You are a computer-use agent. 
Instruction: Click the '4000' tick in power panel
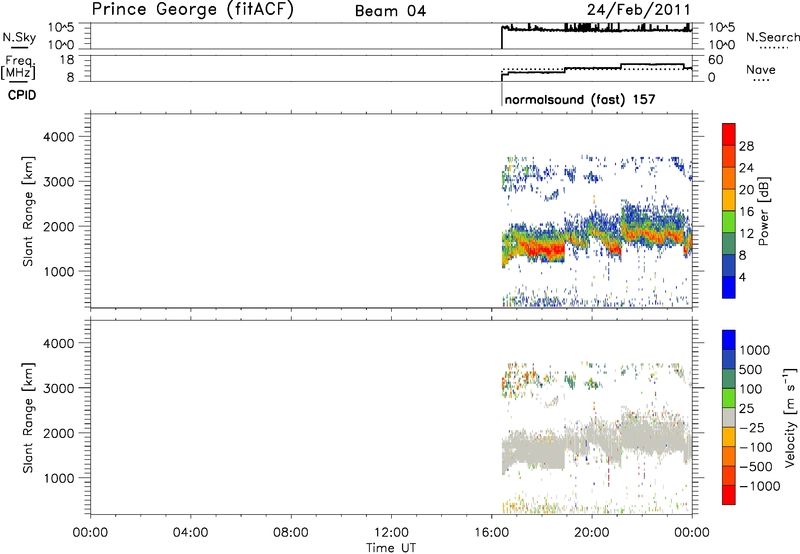(x=59, y=137)
